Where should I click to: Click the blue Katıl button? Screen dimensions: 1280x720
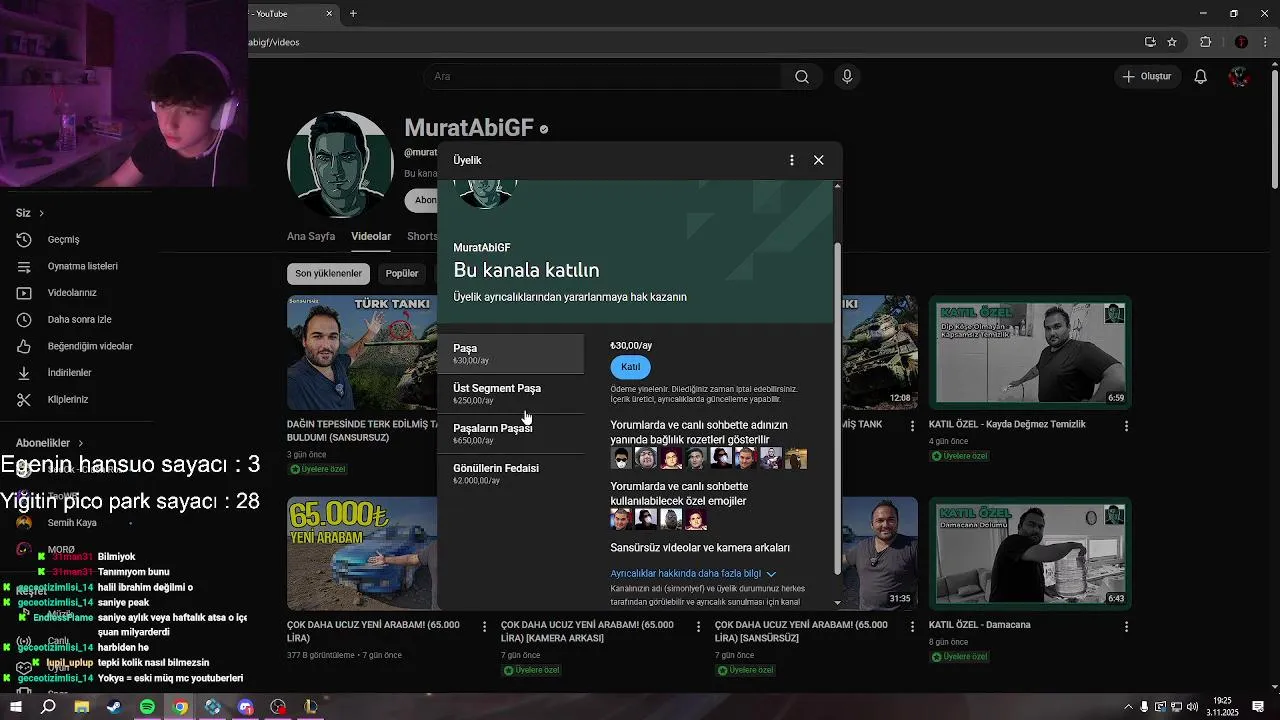click(x=630, y=367)
